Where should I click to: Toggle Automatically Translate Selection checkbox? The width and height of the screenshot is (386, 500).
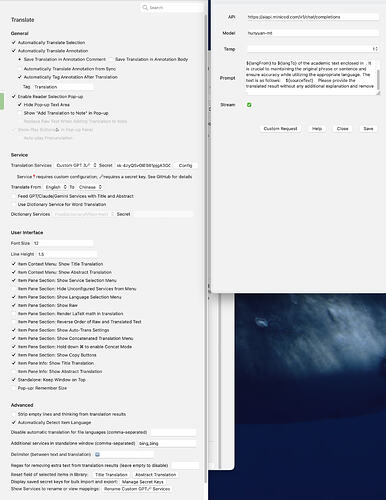point(14,42)
